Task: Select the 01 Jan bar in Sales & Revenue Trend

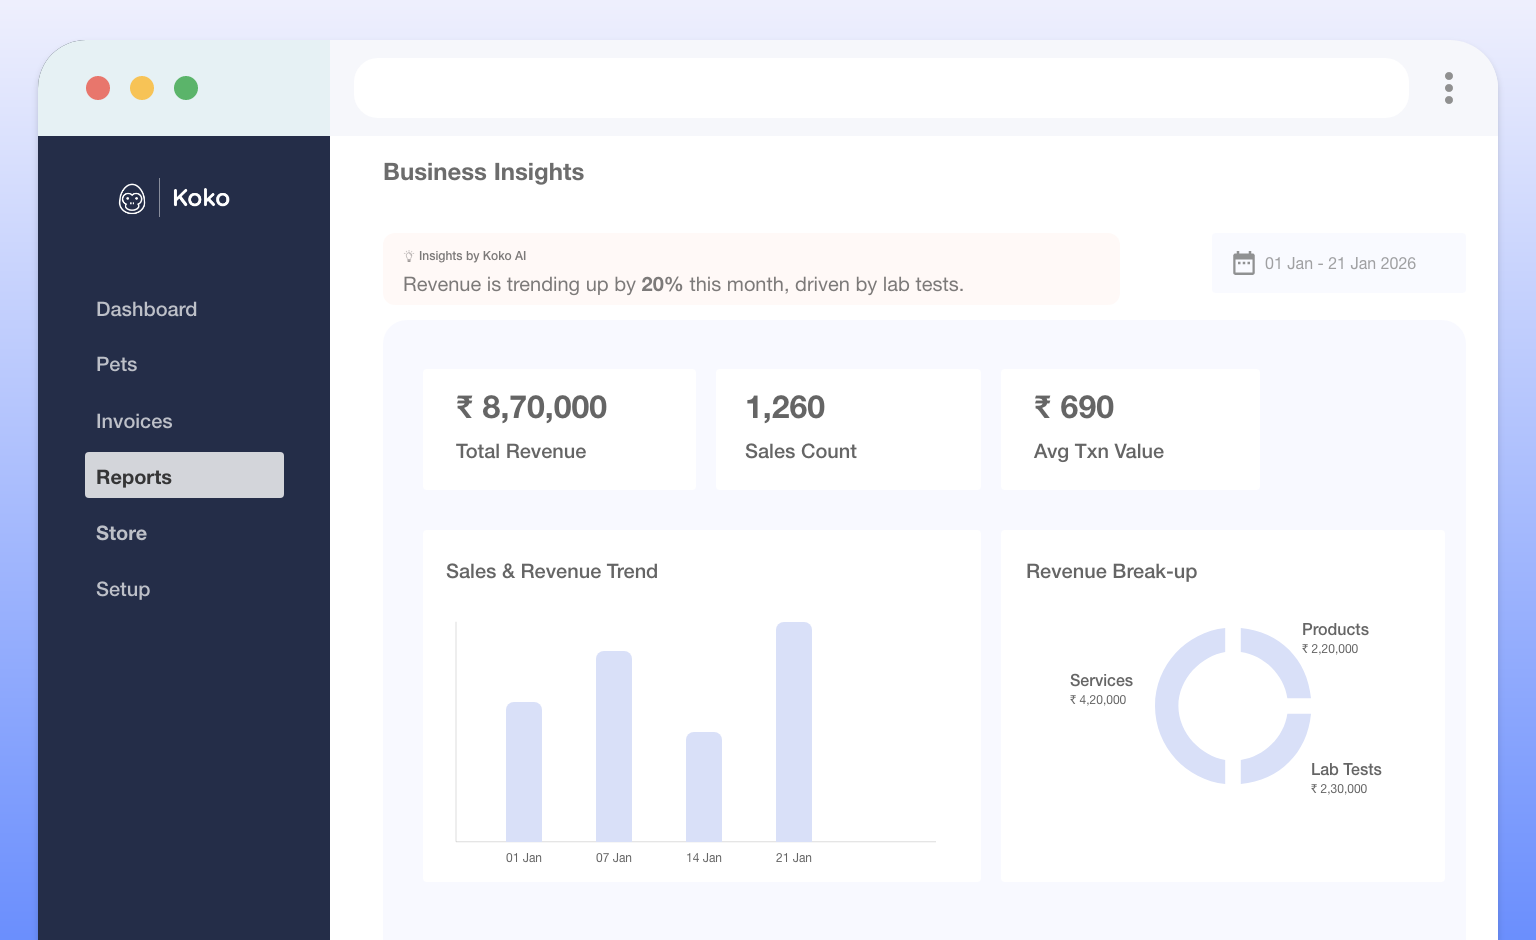Action: coord(525,770)
